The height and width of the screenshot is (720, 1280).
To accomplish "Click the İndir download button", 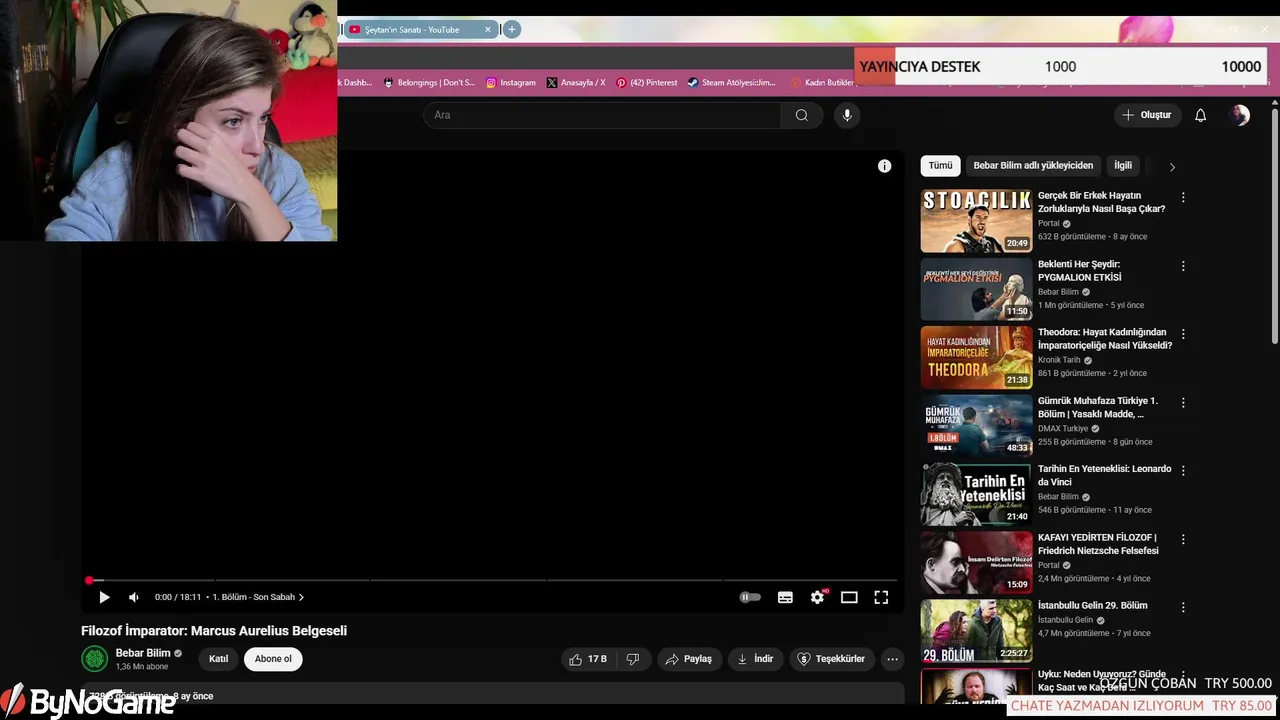I will pos(756,659).
